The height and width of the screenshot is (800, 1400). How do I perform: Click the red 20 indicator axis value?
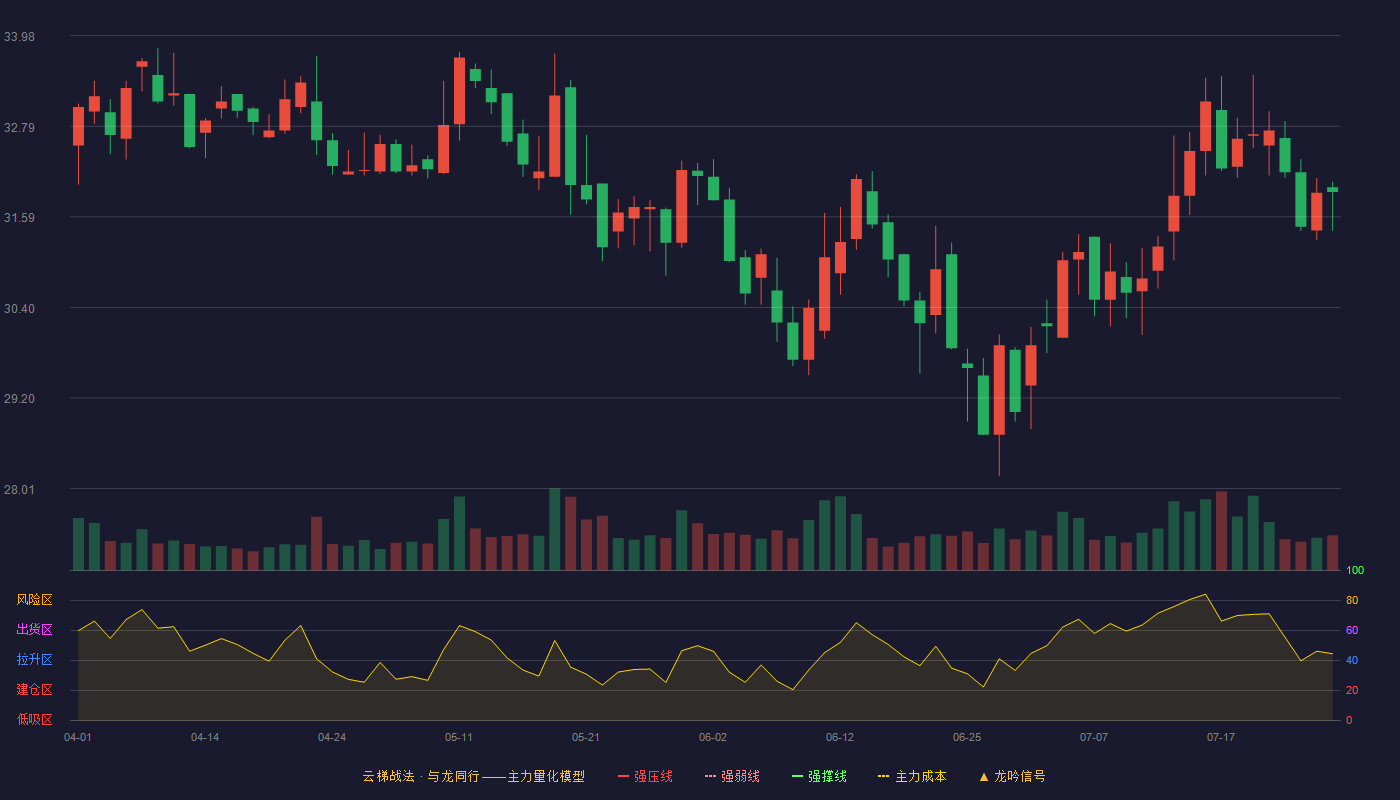pos(1352,691)
